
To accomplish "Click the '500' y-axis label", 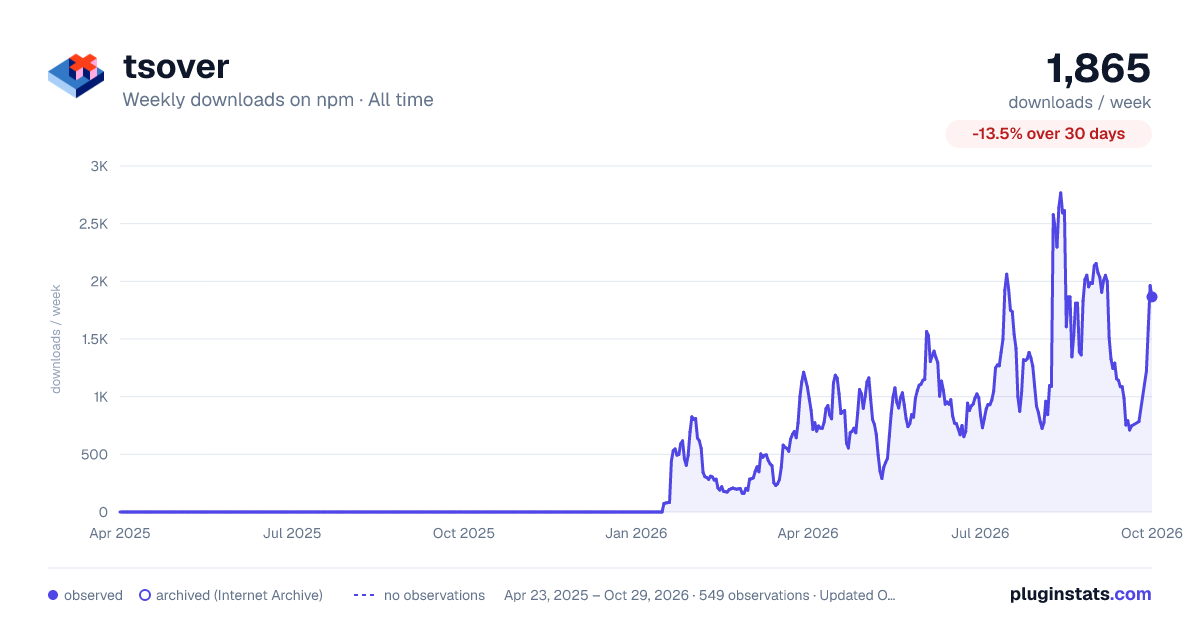I will 95,455.
